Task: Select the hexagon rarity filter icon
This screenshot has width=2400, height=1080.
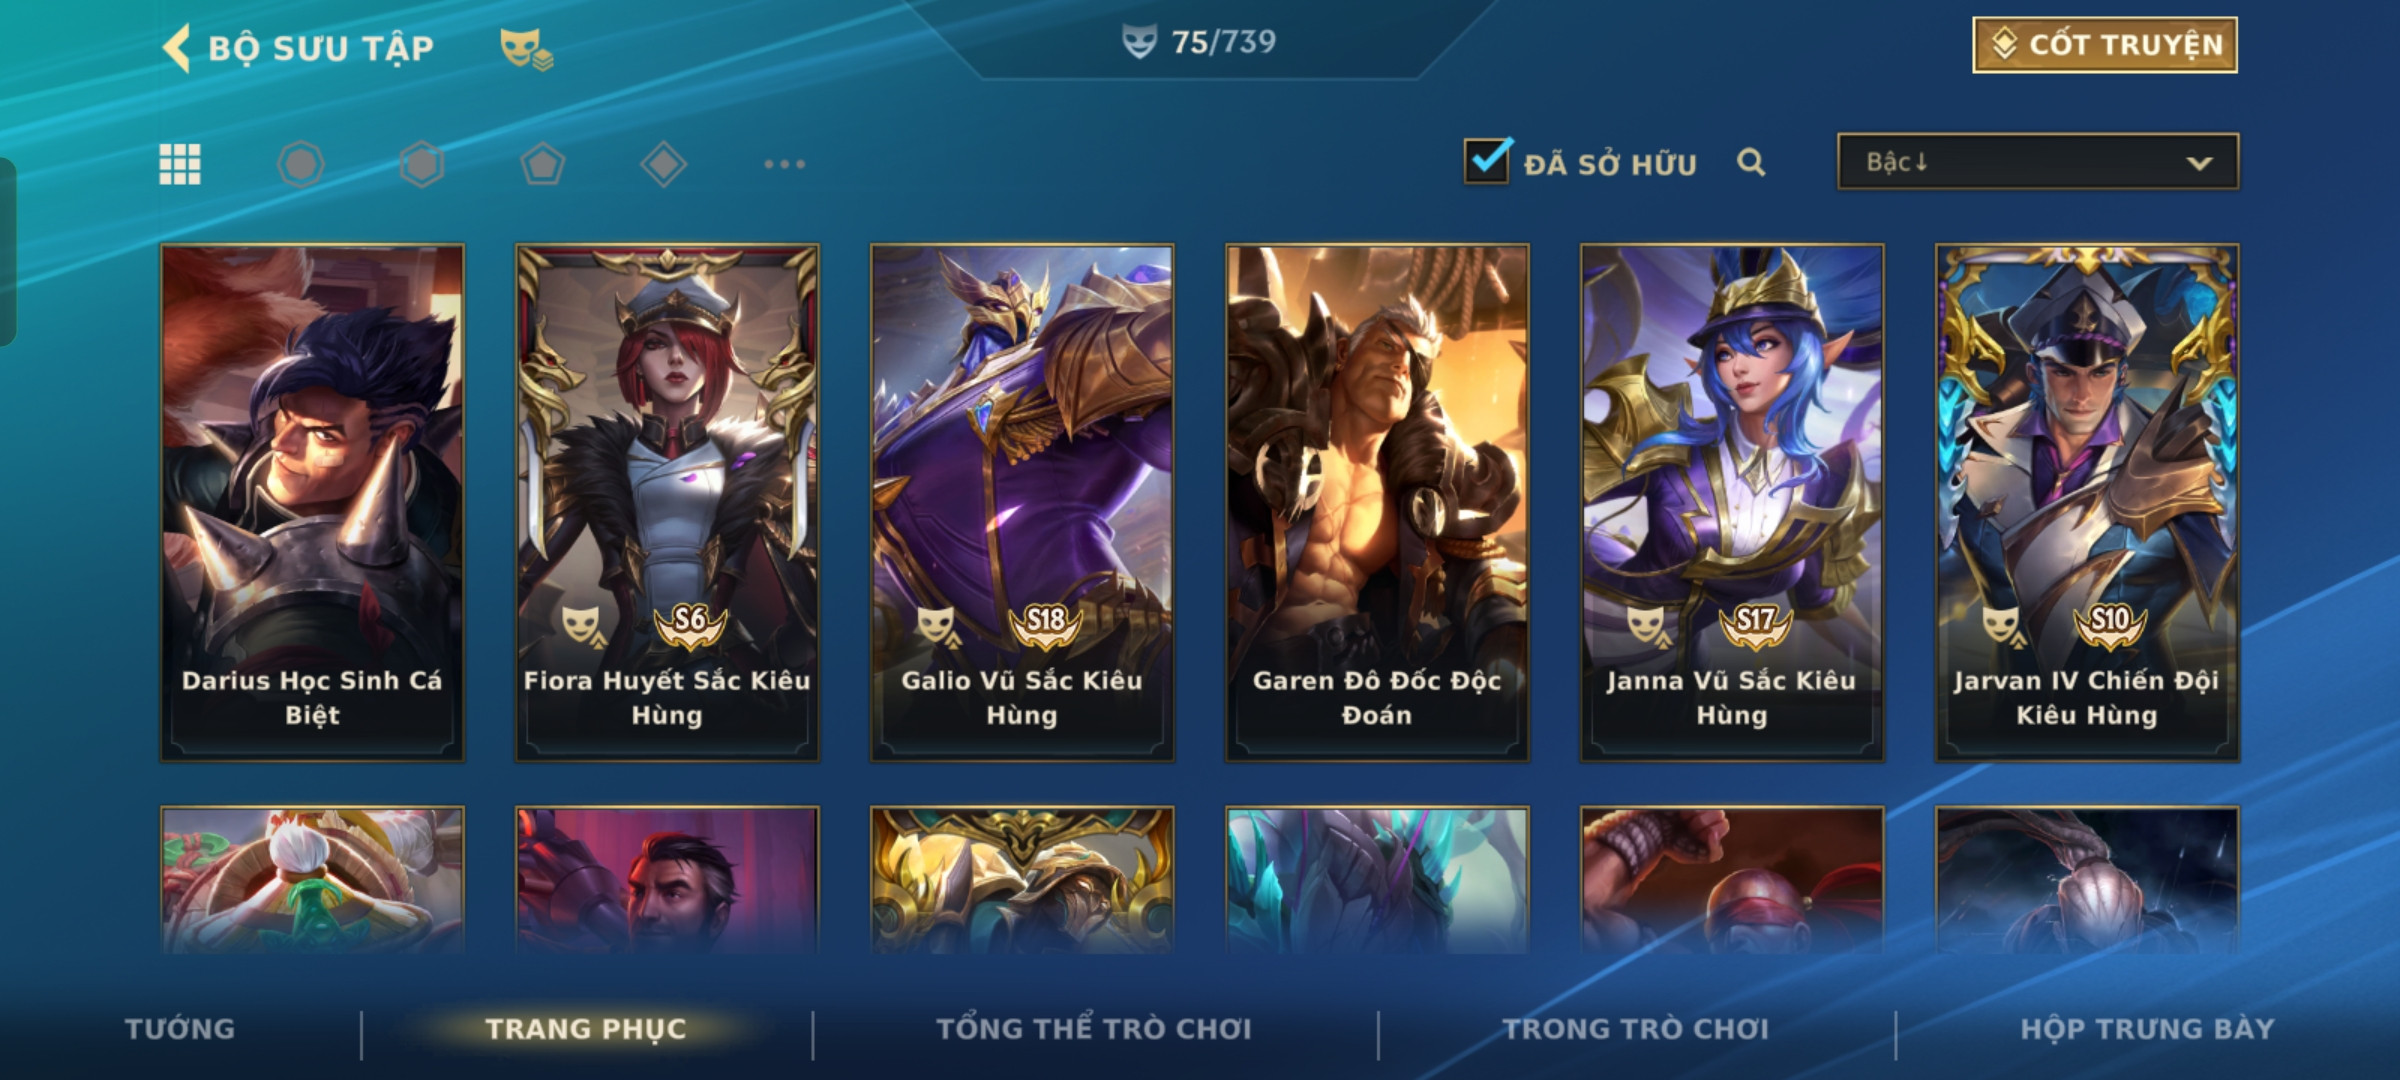Action: tap(422, 164)
